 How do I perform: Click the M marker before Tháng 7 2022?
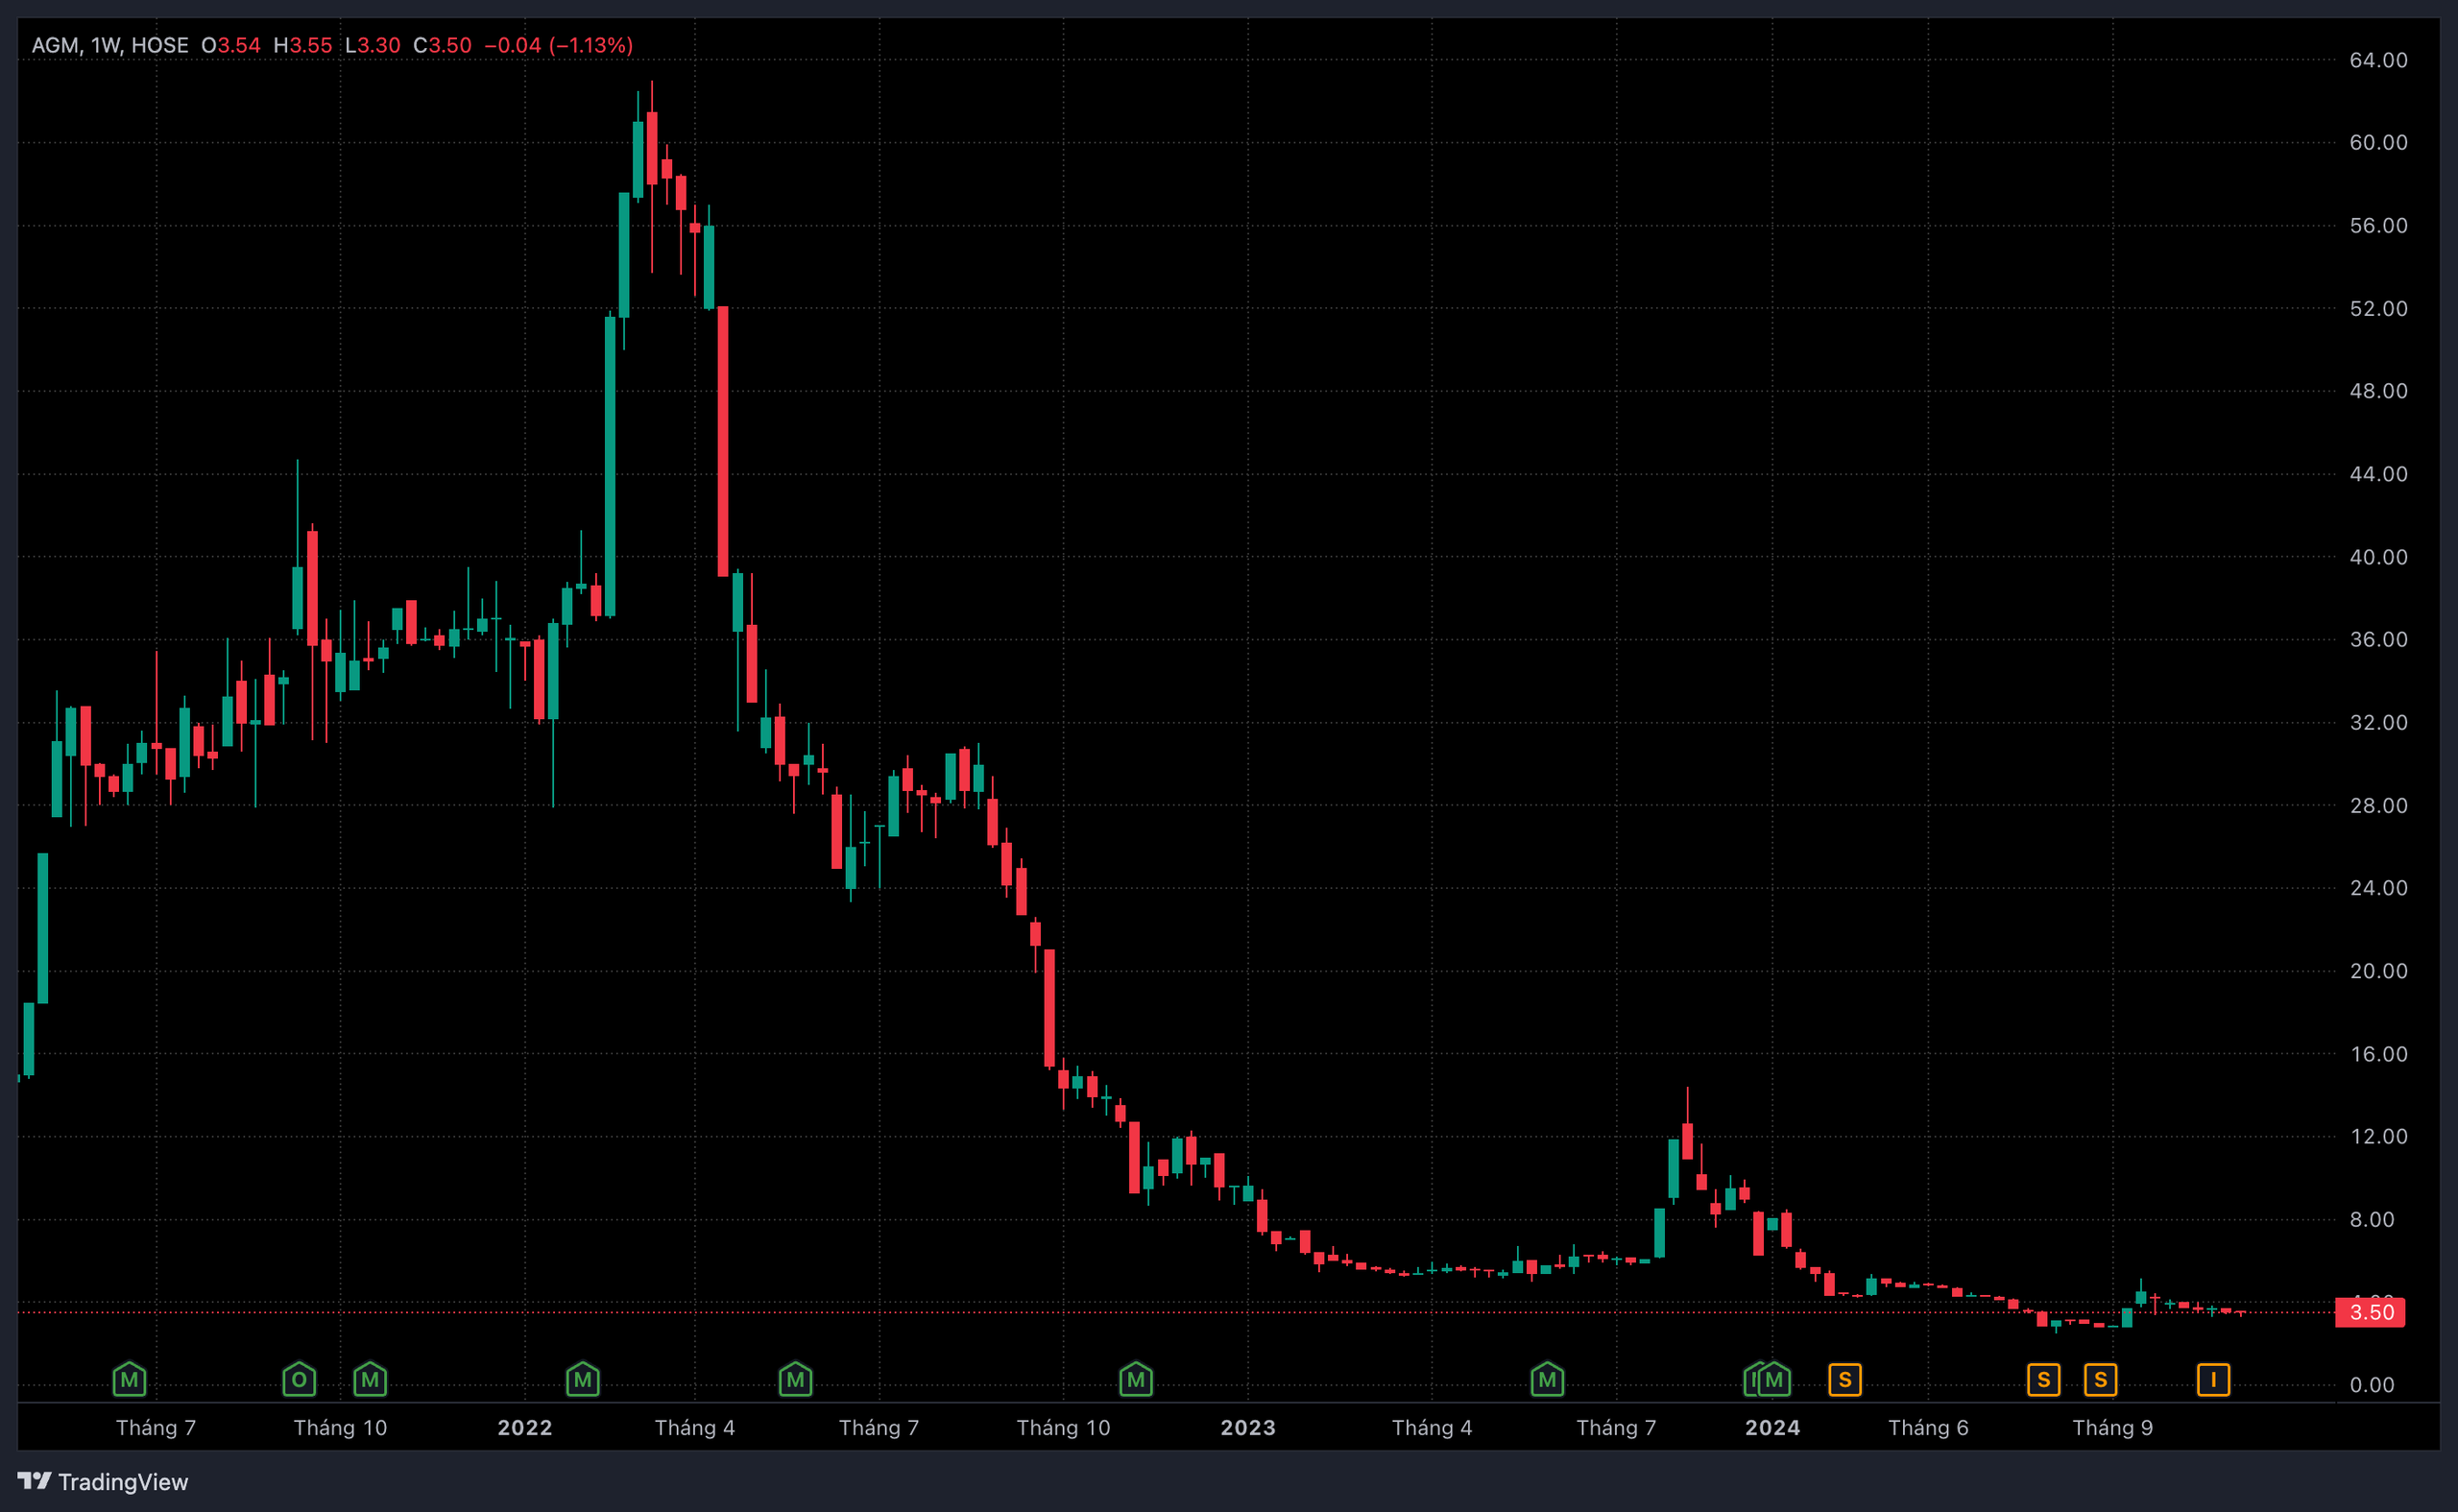(795, 1380)
